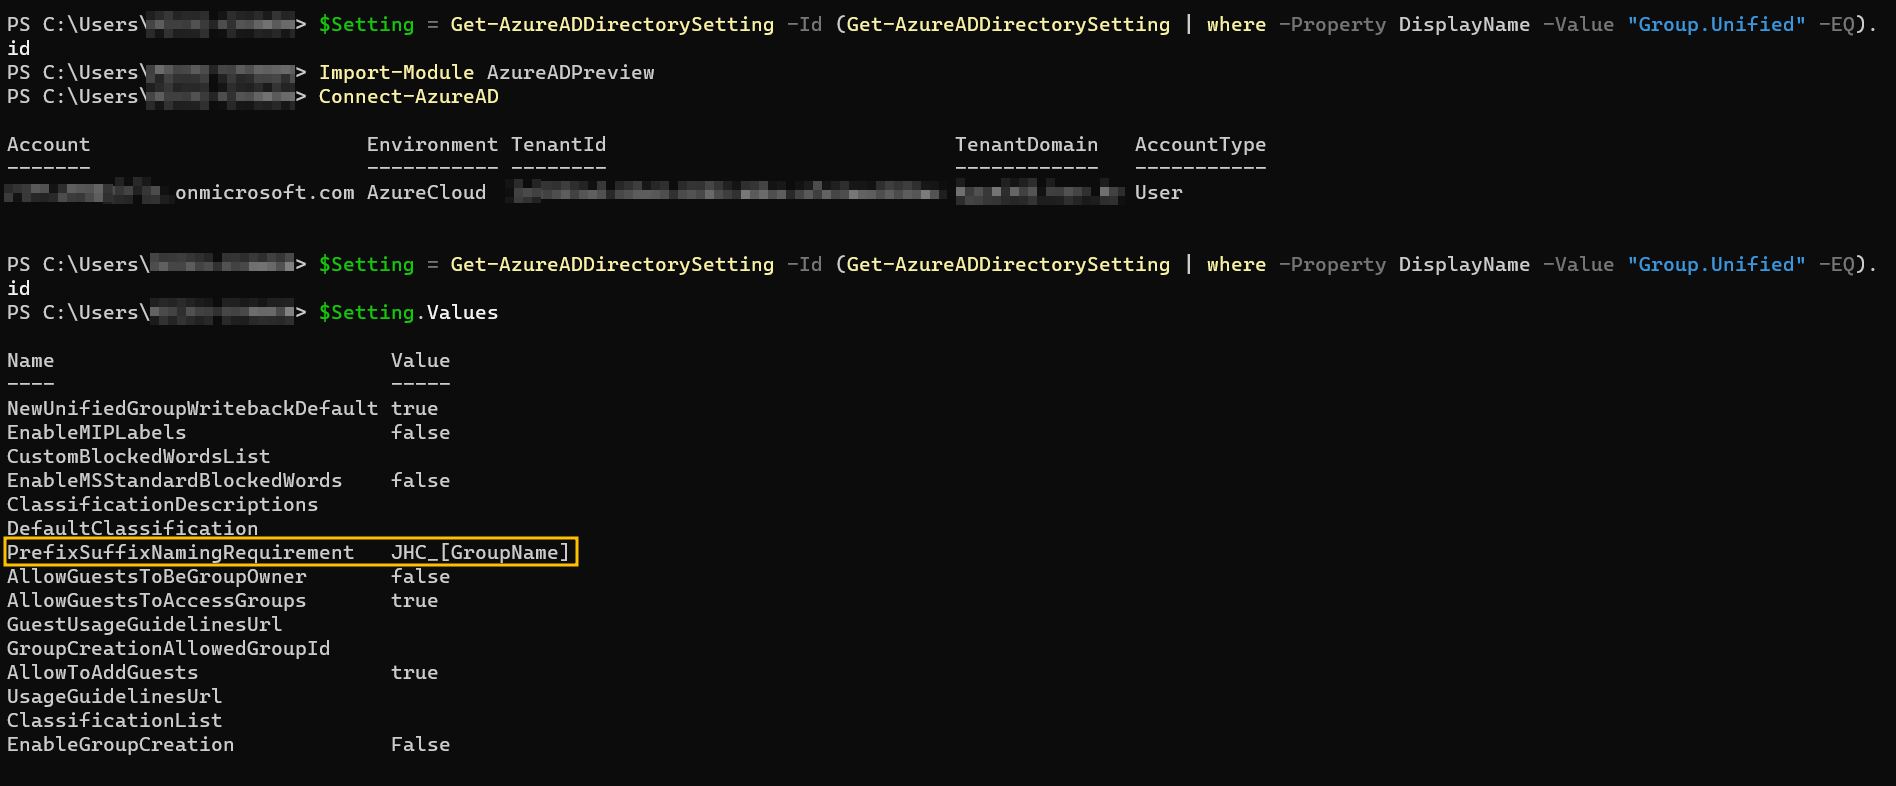Image resolution: width=1896 pixels, height=786 pixels.
Task: Click the ClassificationDescriptions entry
Action: (x=162, y=504)
